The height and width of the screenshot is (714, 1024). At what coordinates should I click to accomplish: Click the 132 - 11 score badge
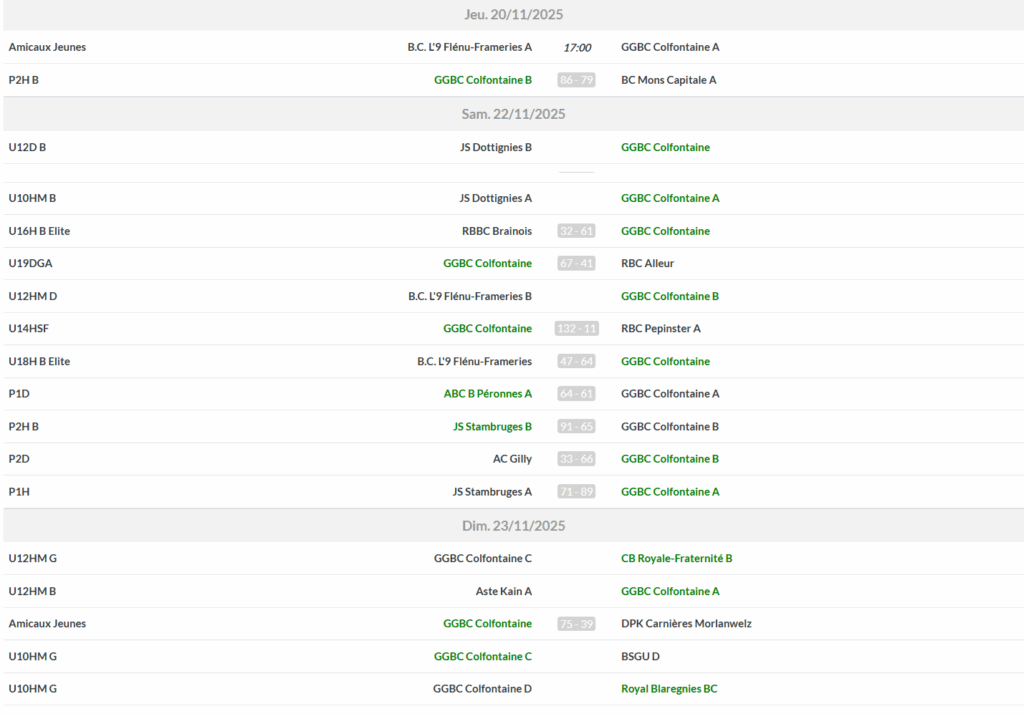point(576,329)
